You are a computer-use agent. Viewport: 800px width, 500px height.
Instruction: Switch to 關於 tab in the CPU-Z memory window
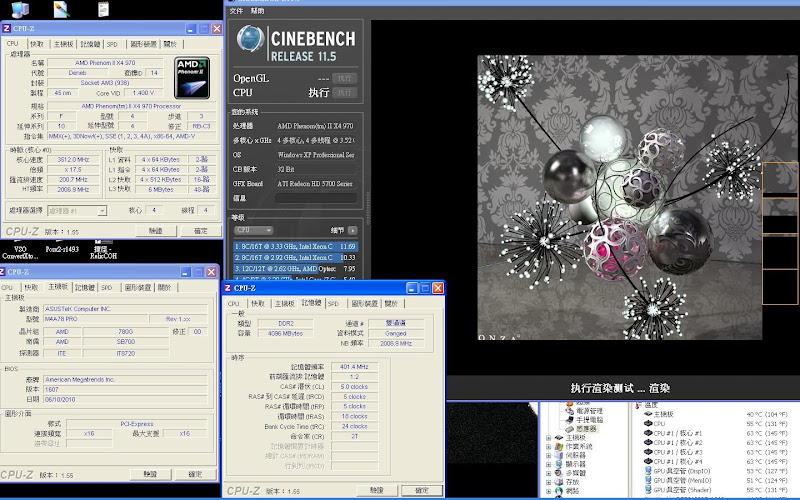(x=392, y=304)
